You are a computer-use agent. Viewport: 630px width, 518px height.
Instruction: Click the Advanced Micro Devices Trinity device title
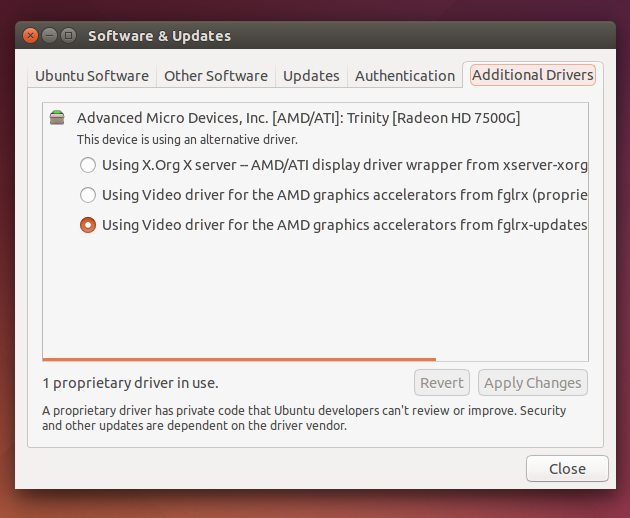[299, 118]
